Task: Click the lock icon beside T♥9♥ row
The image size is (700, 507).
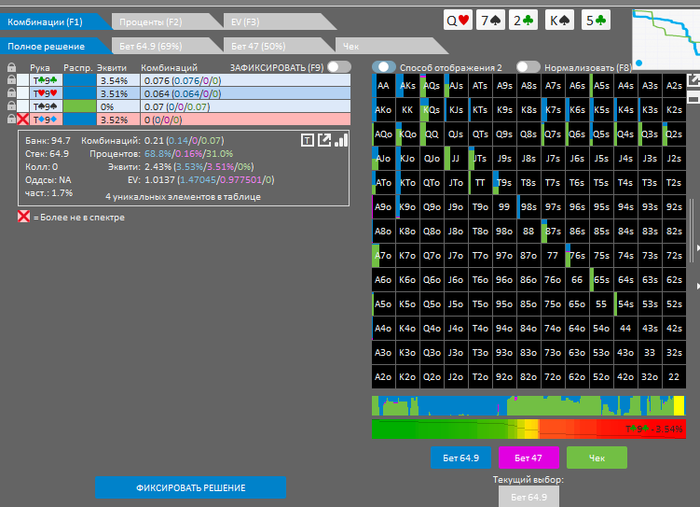Action: 11,92
